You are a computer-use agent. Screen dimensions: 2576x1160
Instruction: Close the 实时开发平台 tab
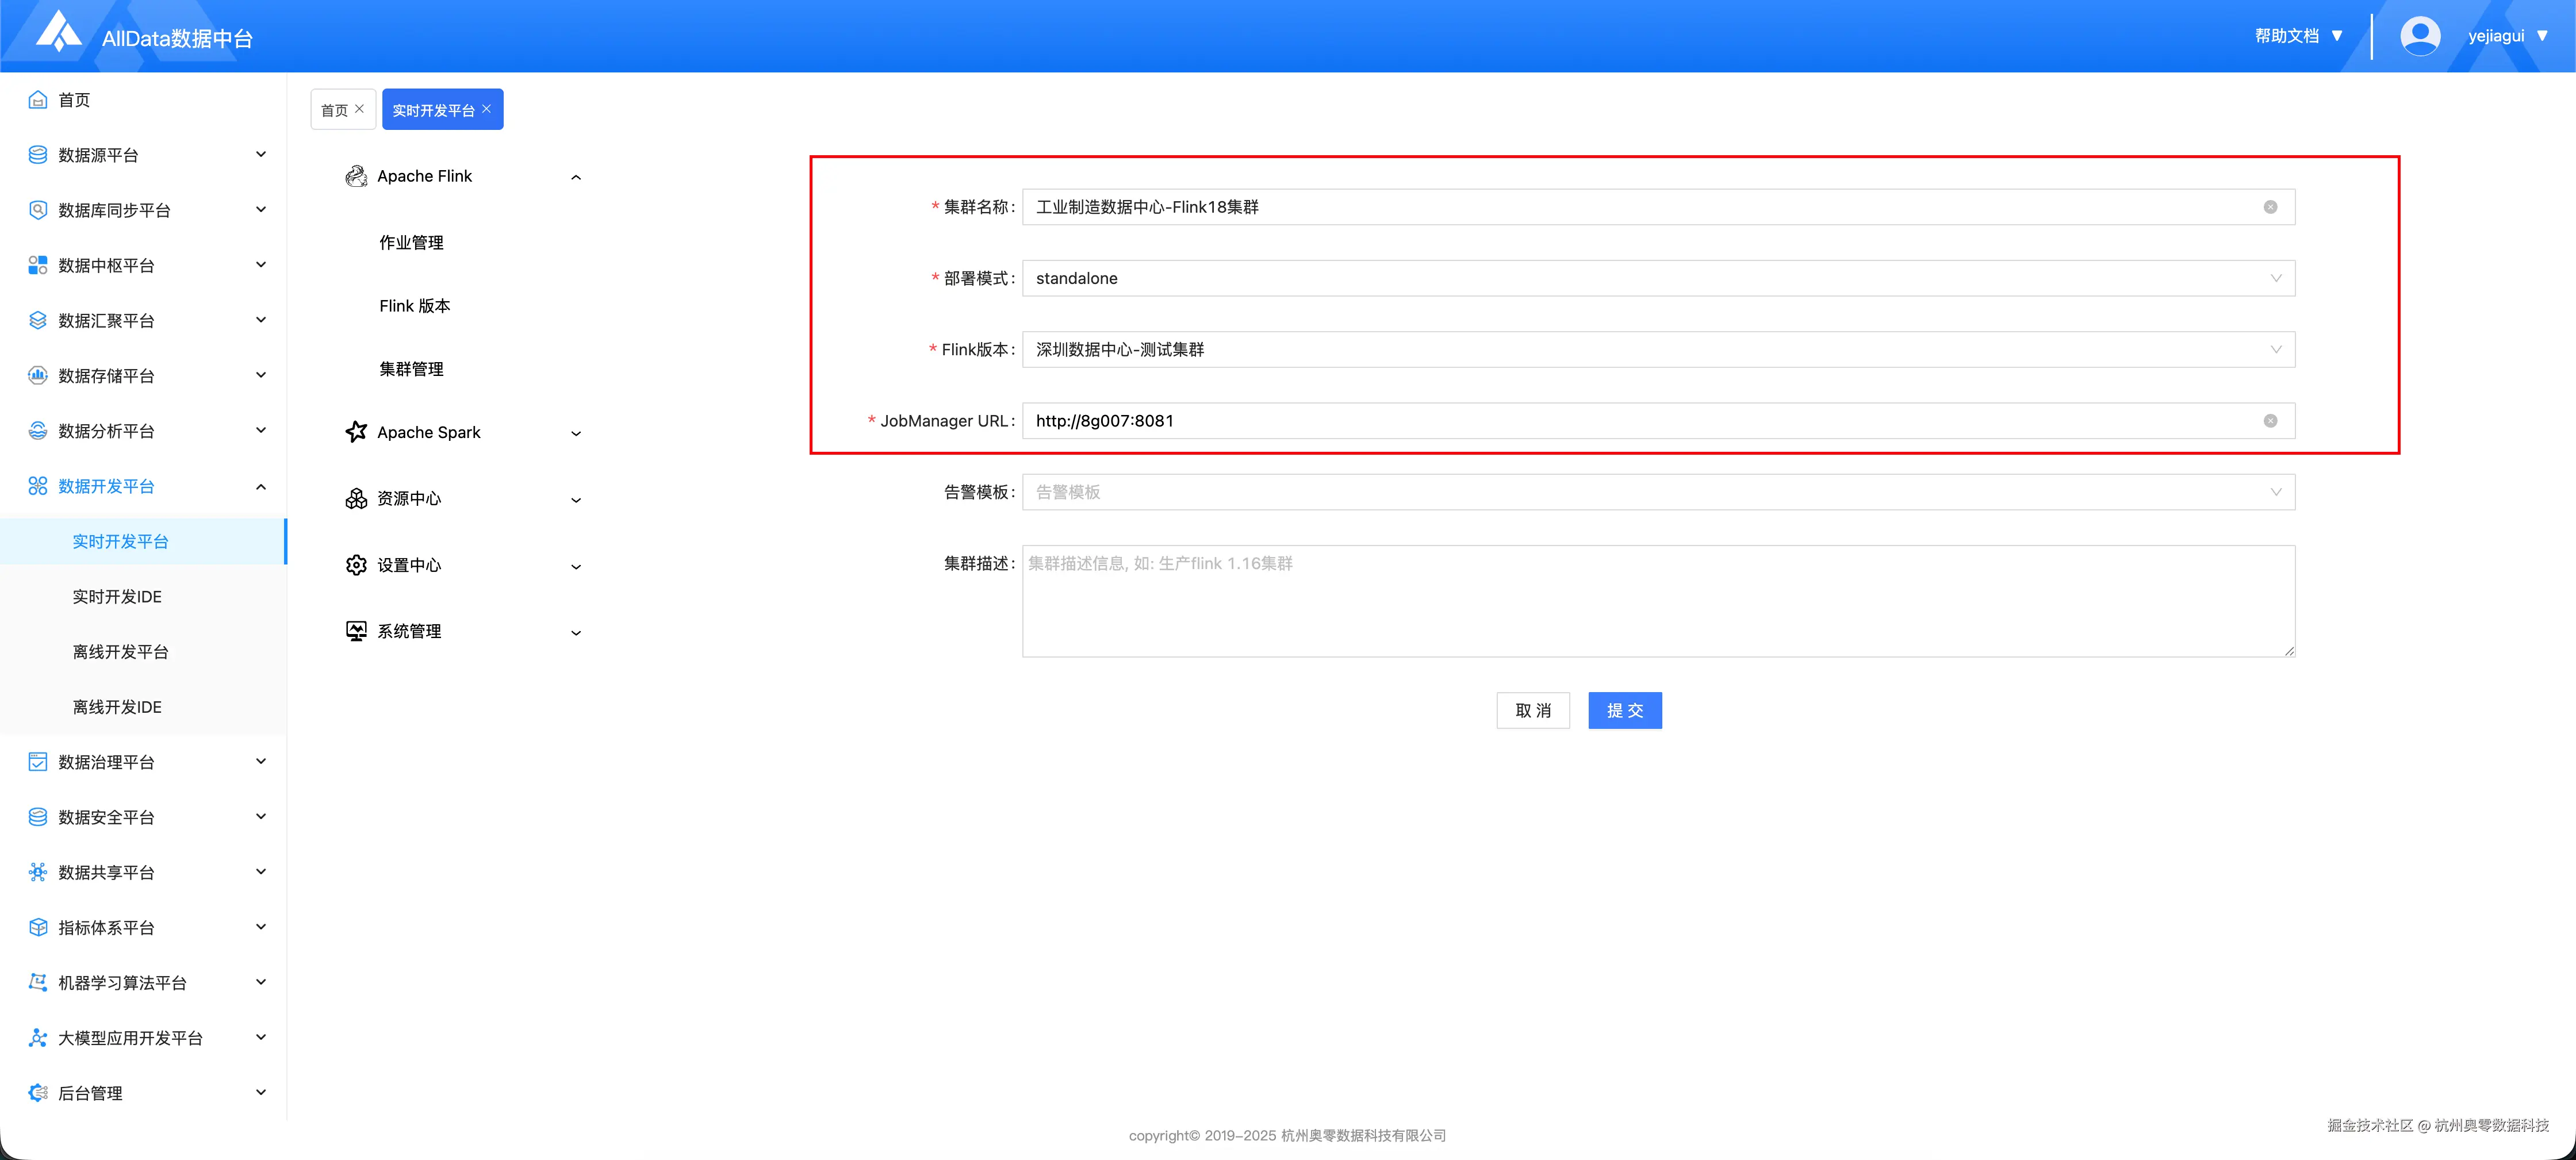(487, 109)
